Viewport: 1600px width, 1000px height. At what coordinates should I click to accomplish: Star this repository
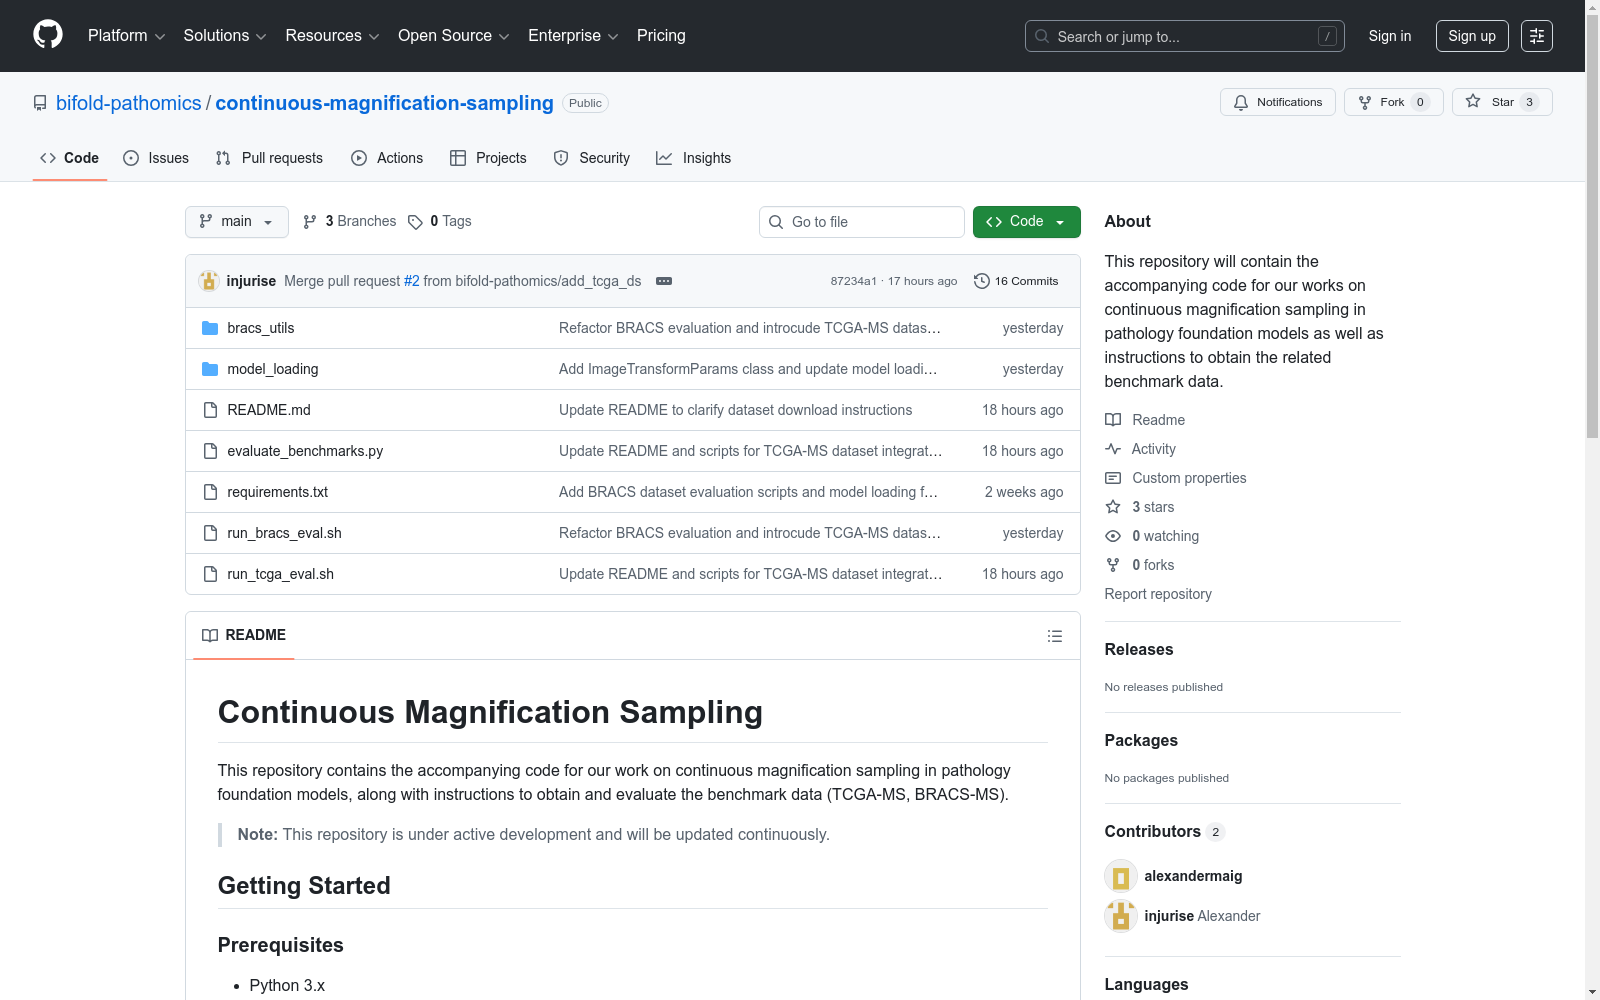(x=1502, y=102)
